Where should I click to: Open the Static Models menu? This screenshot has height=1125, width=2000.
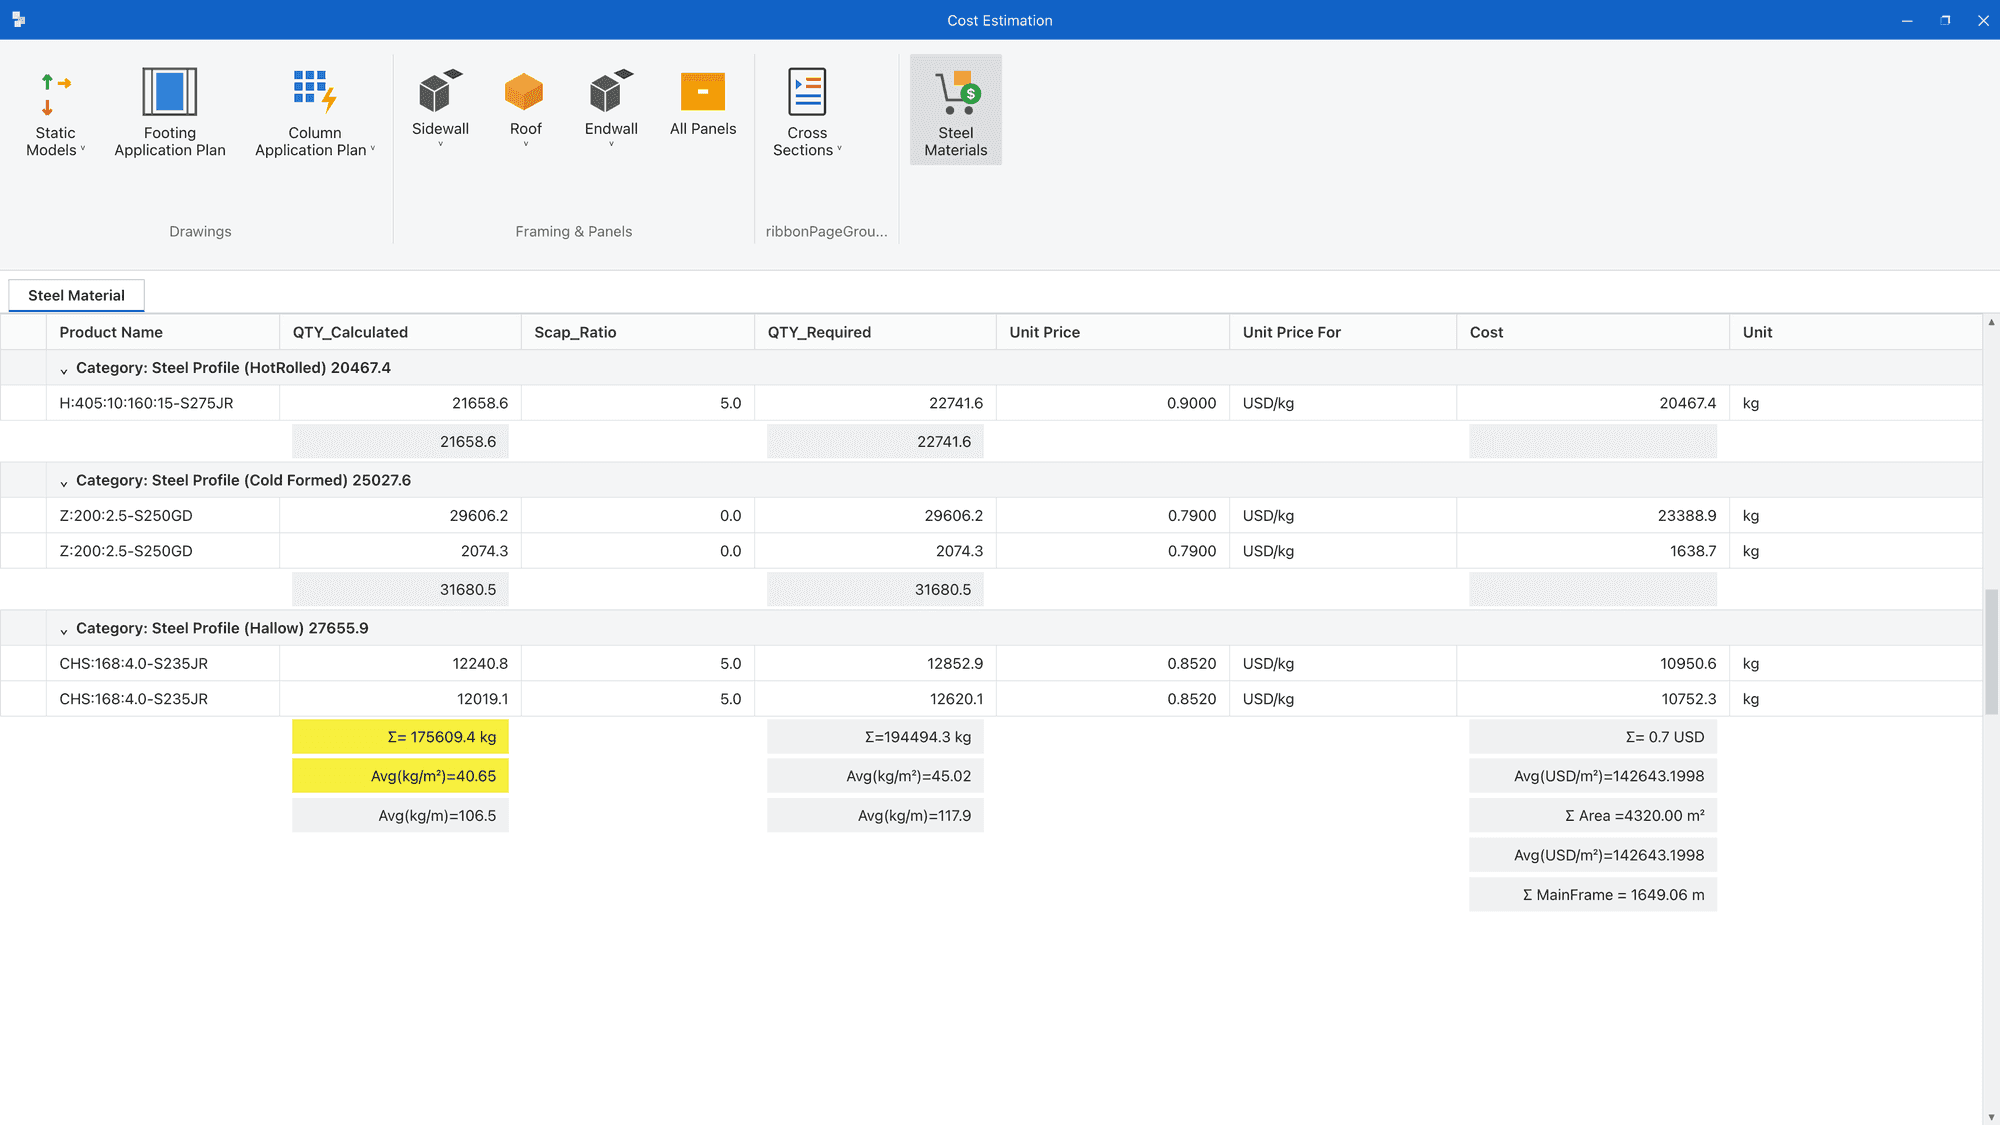(55, 112)
